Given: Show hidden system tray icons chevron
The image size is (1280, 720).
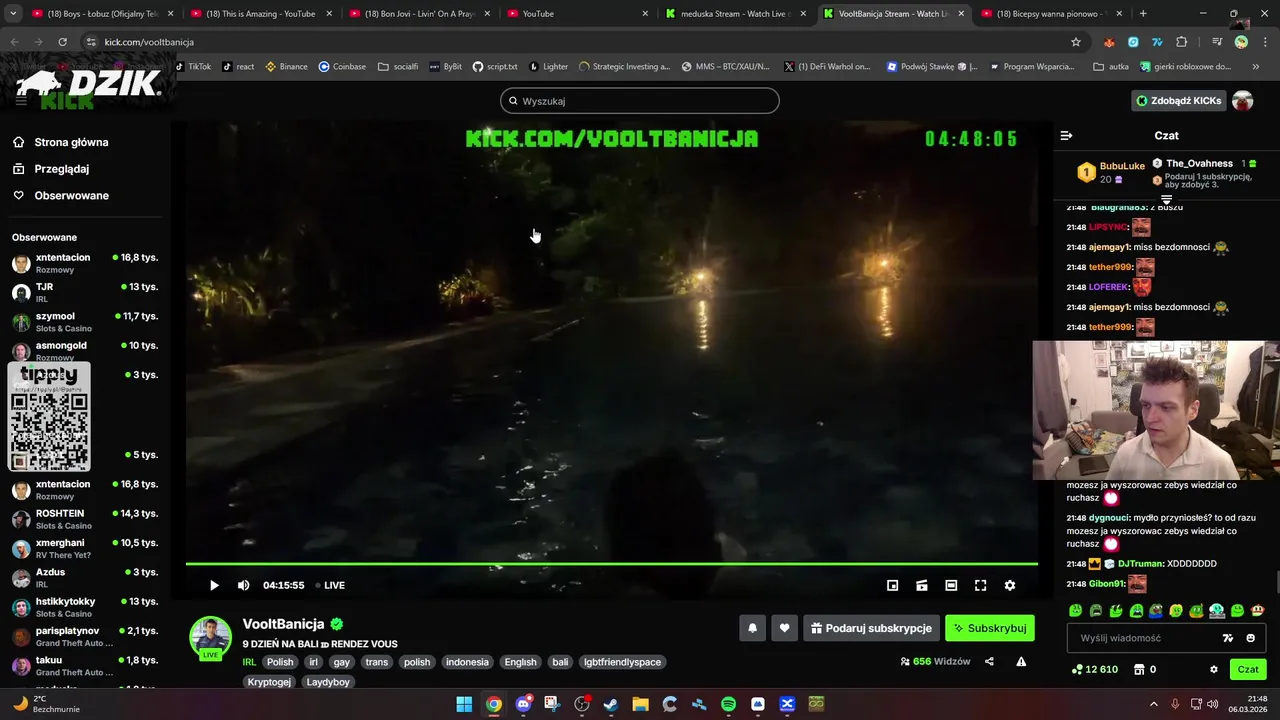Looking at the screenshot, I should click(x=1153, y=704).
